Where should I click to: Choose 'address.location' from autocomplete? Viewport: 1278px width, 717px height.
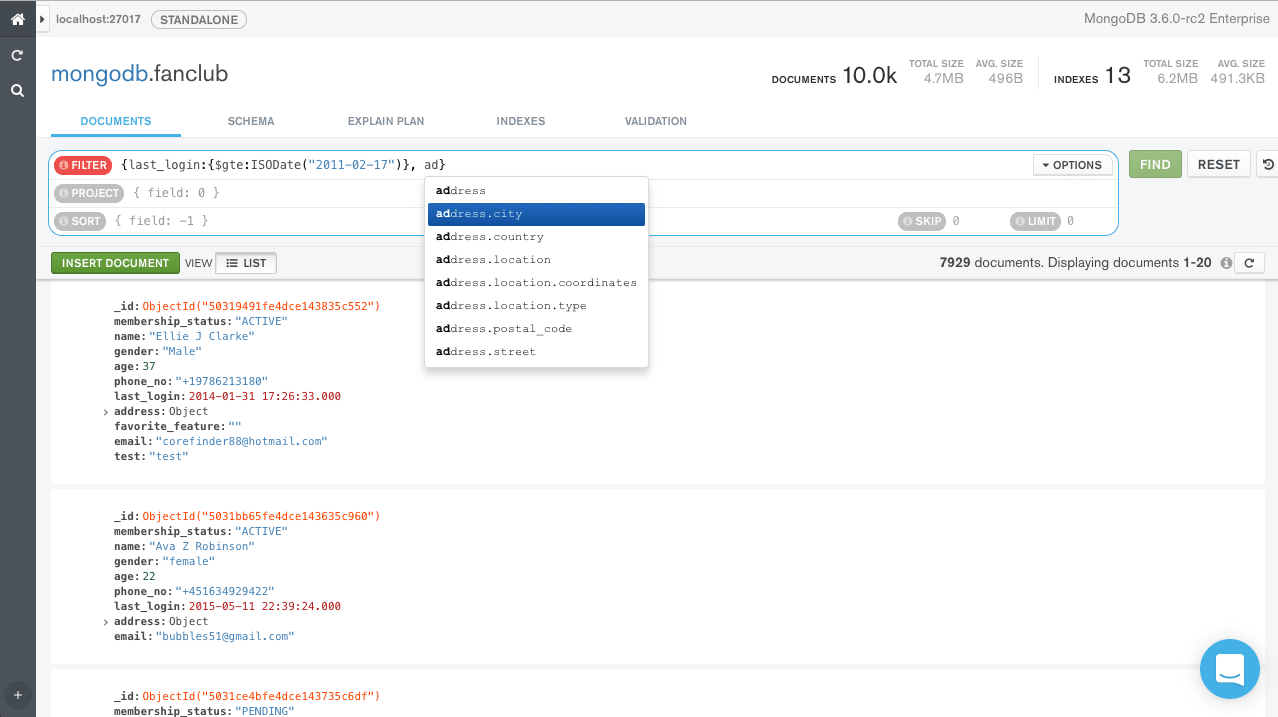pos(536,260)
